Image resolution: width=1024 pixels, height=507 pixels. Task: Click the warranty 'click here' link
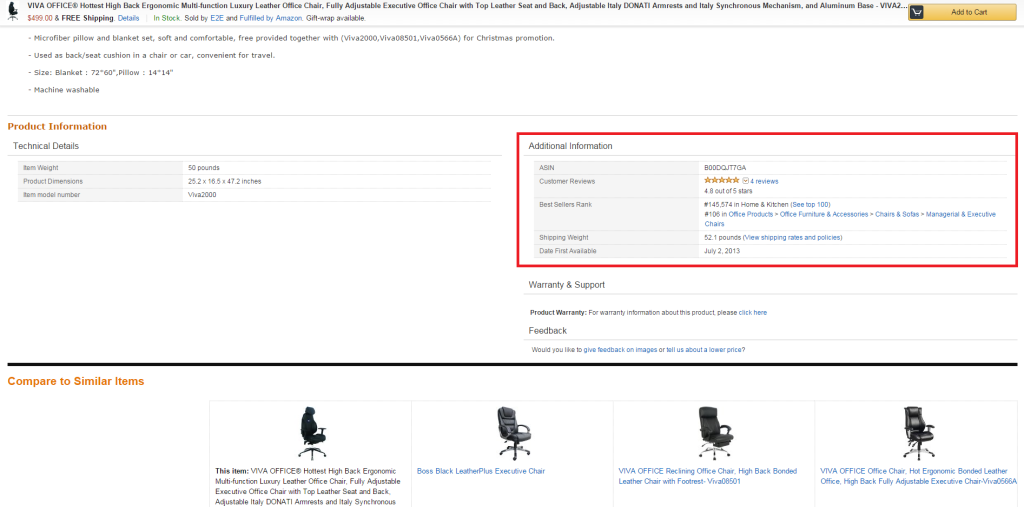[753, 312]
